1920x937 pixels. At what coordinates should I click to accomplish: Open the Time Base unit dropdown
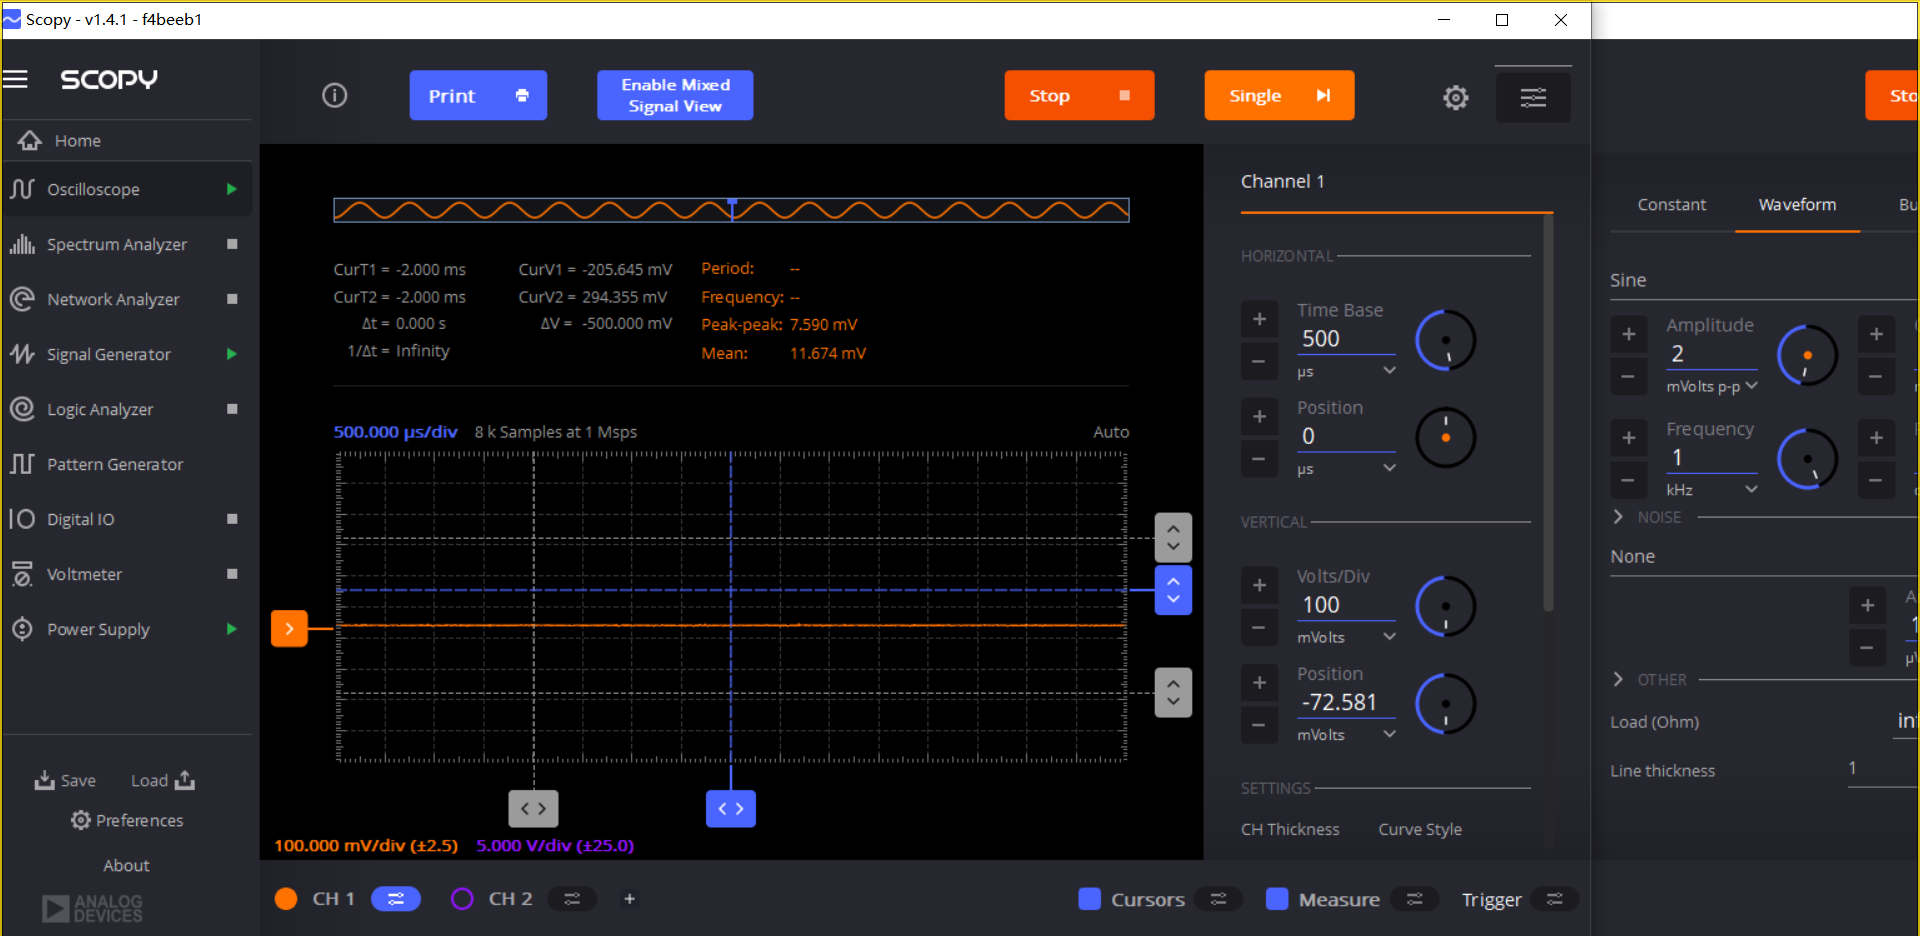[1346, 371]
